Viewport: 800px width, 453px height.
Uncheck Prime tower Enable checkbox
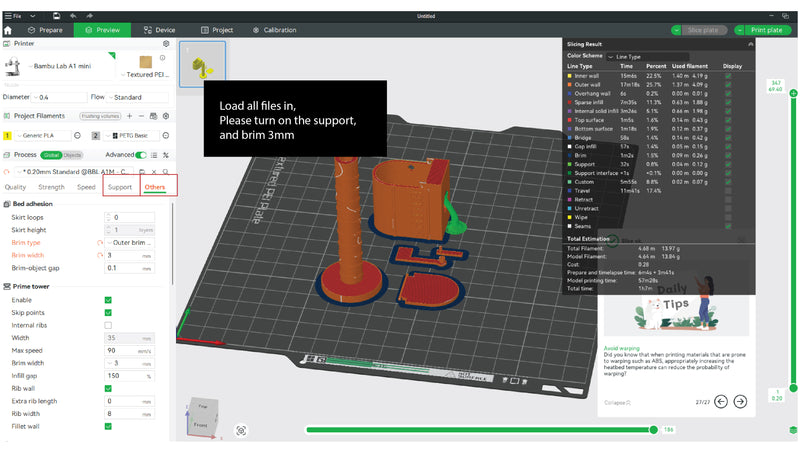(x=108, y=300)
